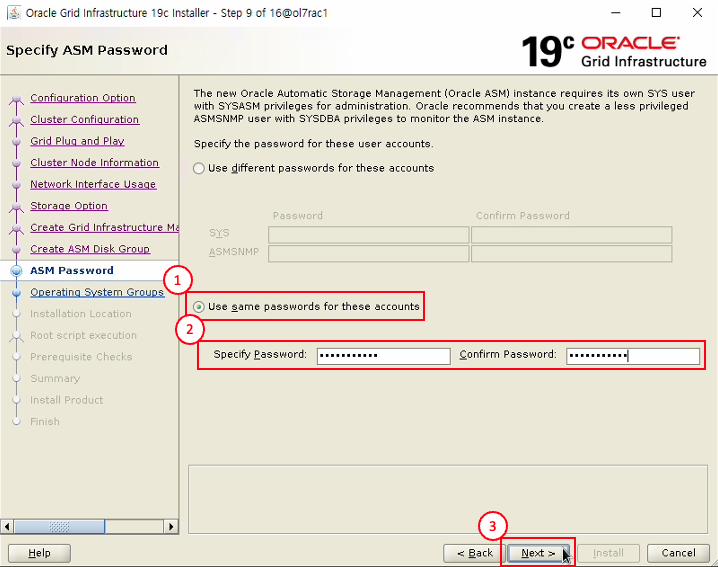Open Cluster Node Information step

coord(95,162)
